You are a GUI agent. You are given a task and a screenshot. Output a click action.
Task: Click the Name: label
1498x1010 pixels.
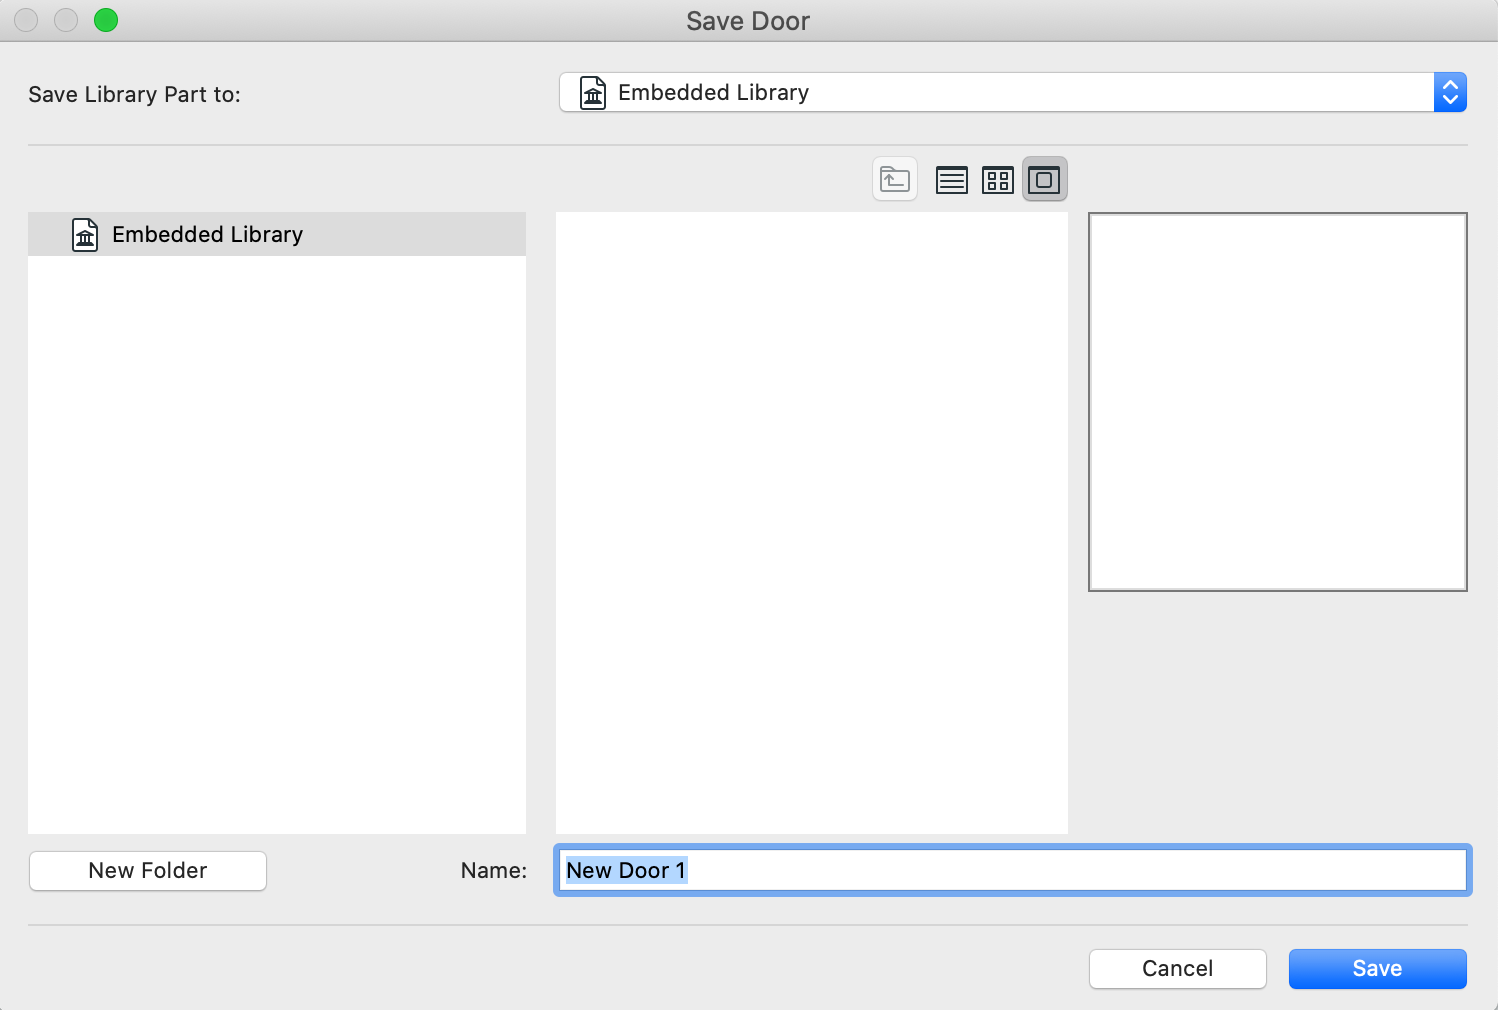coord(494,871)
